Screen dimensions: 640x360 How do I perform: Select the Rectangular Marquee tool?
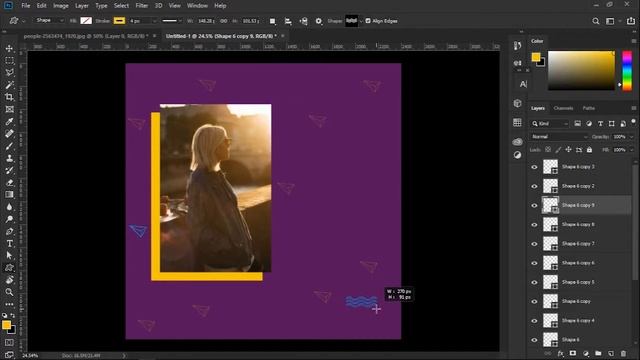click(x=9, y=60)
